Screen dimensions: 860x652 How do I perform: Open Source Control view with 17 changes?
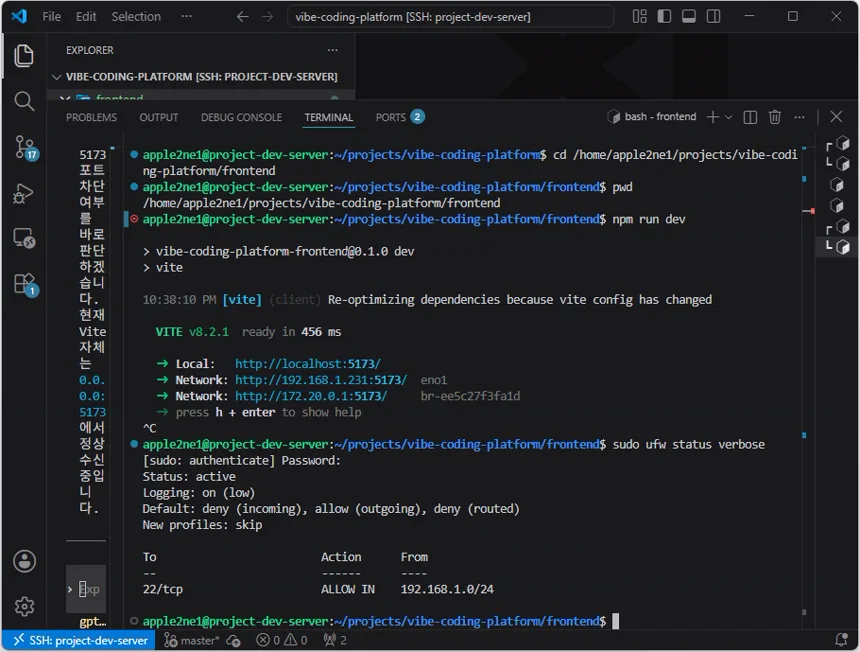(25, 147)
